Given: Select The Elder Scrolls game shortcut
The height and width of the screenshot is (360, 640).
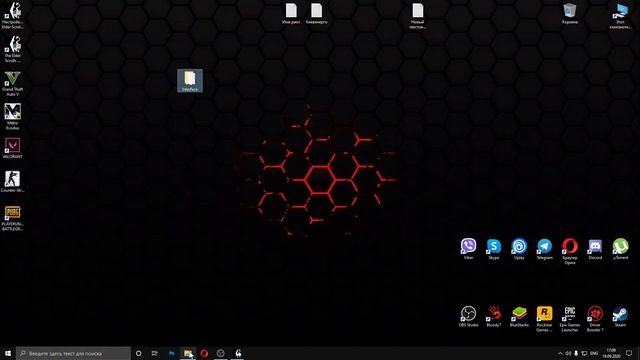Looking at the screenshot, I should click(x=12, y=49).
